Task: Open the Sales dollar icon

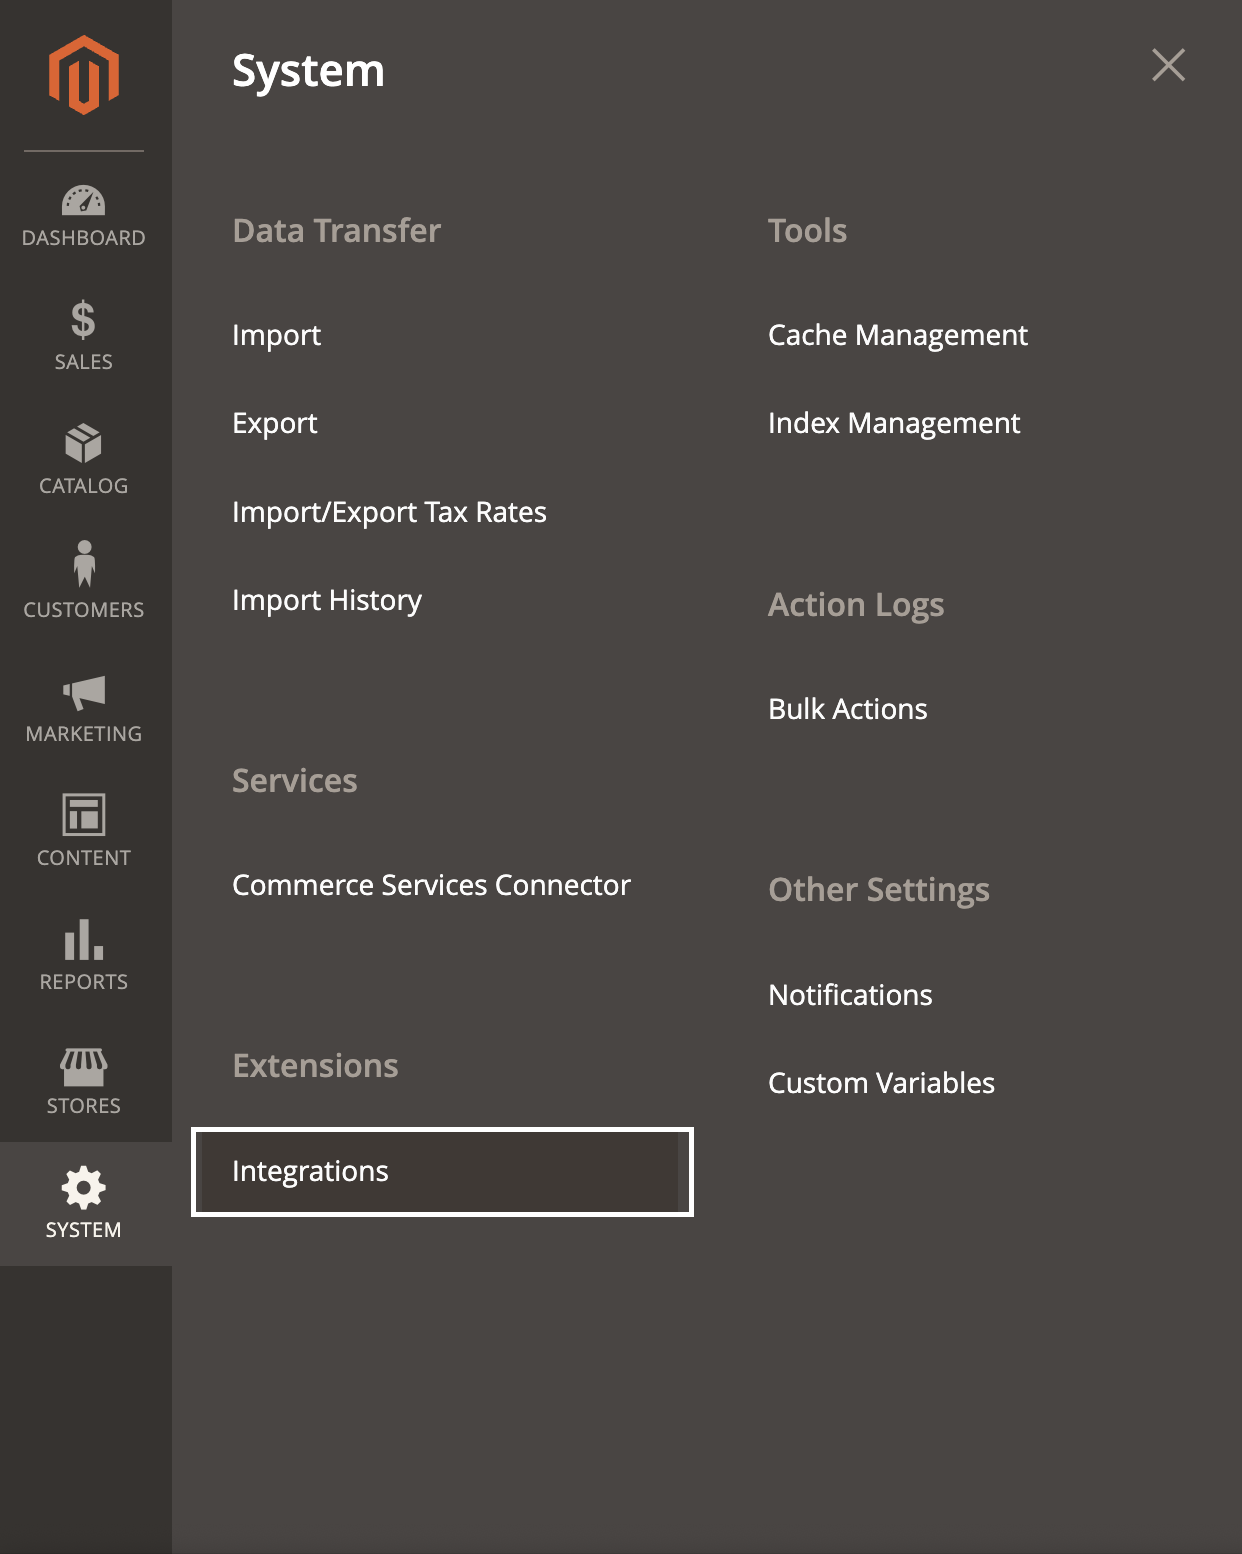Action: coord(84,321)
